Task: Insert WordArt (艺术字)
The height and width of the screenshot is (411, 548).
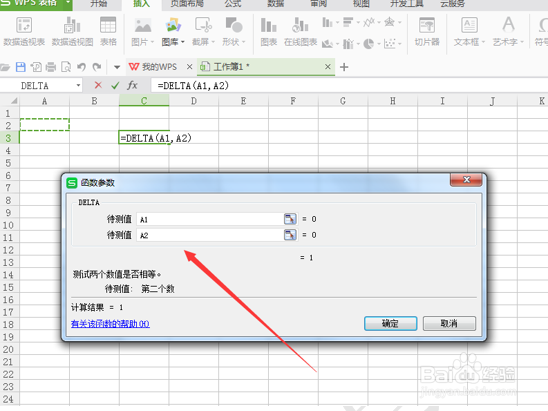Action: pos(508,26)
